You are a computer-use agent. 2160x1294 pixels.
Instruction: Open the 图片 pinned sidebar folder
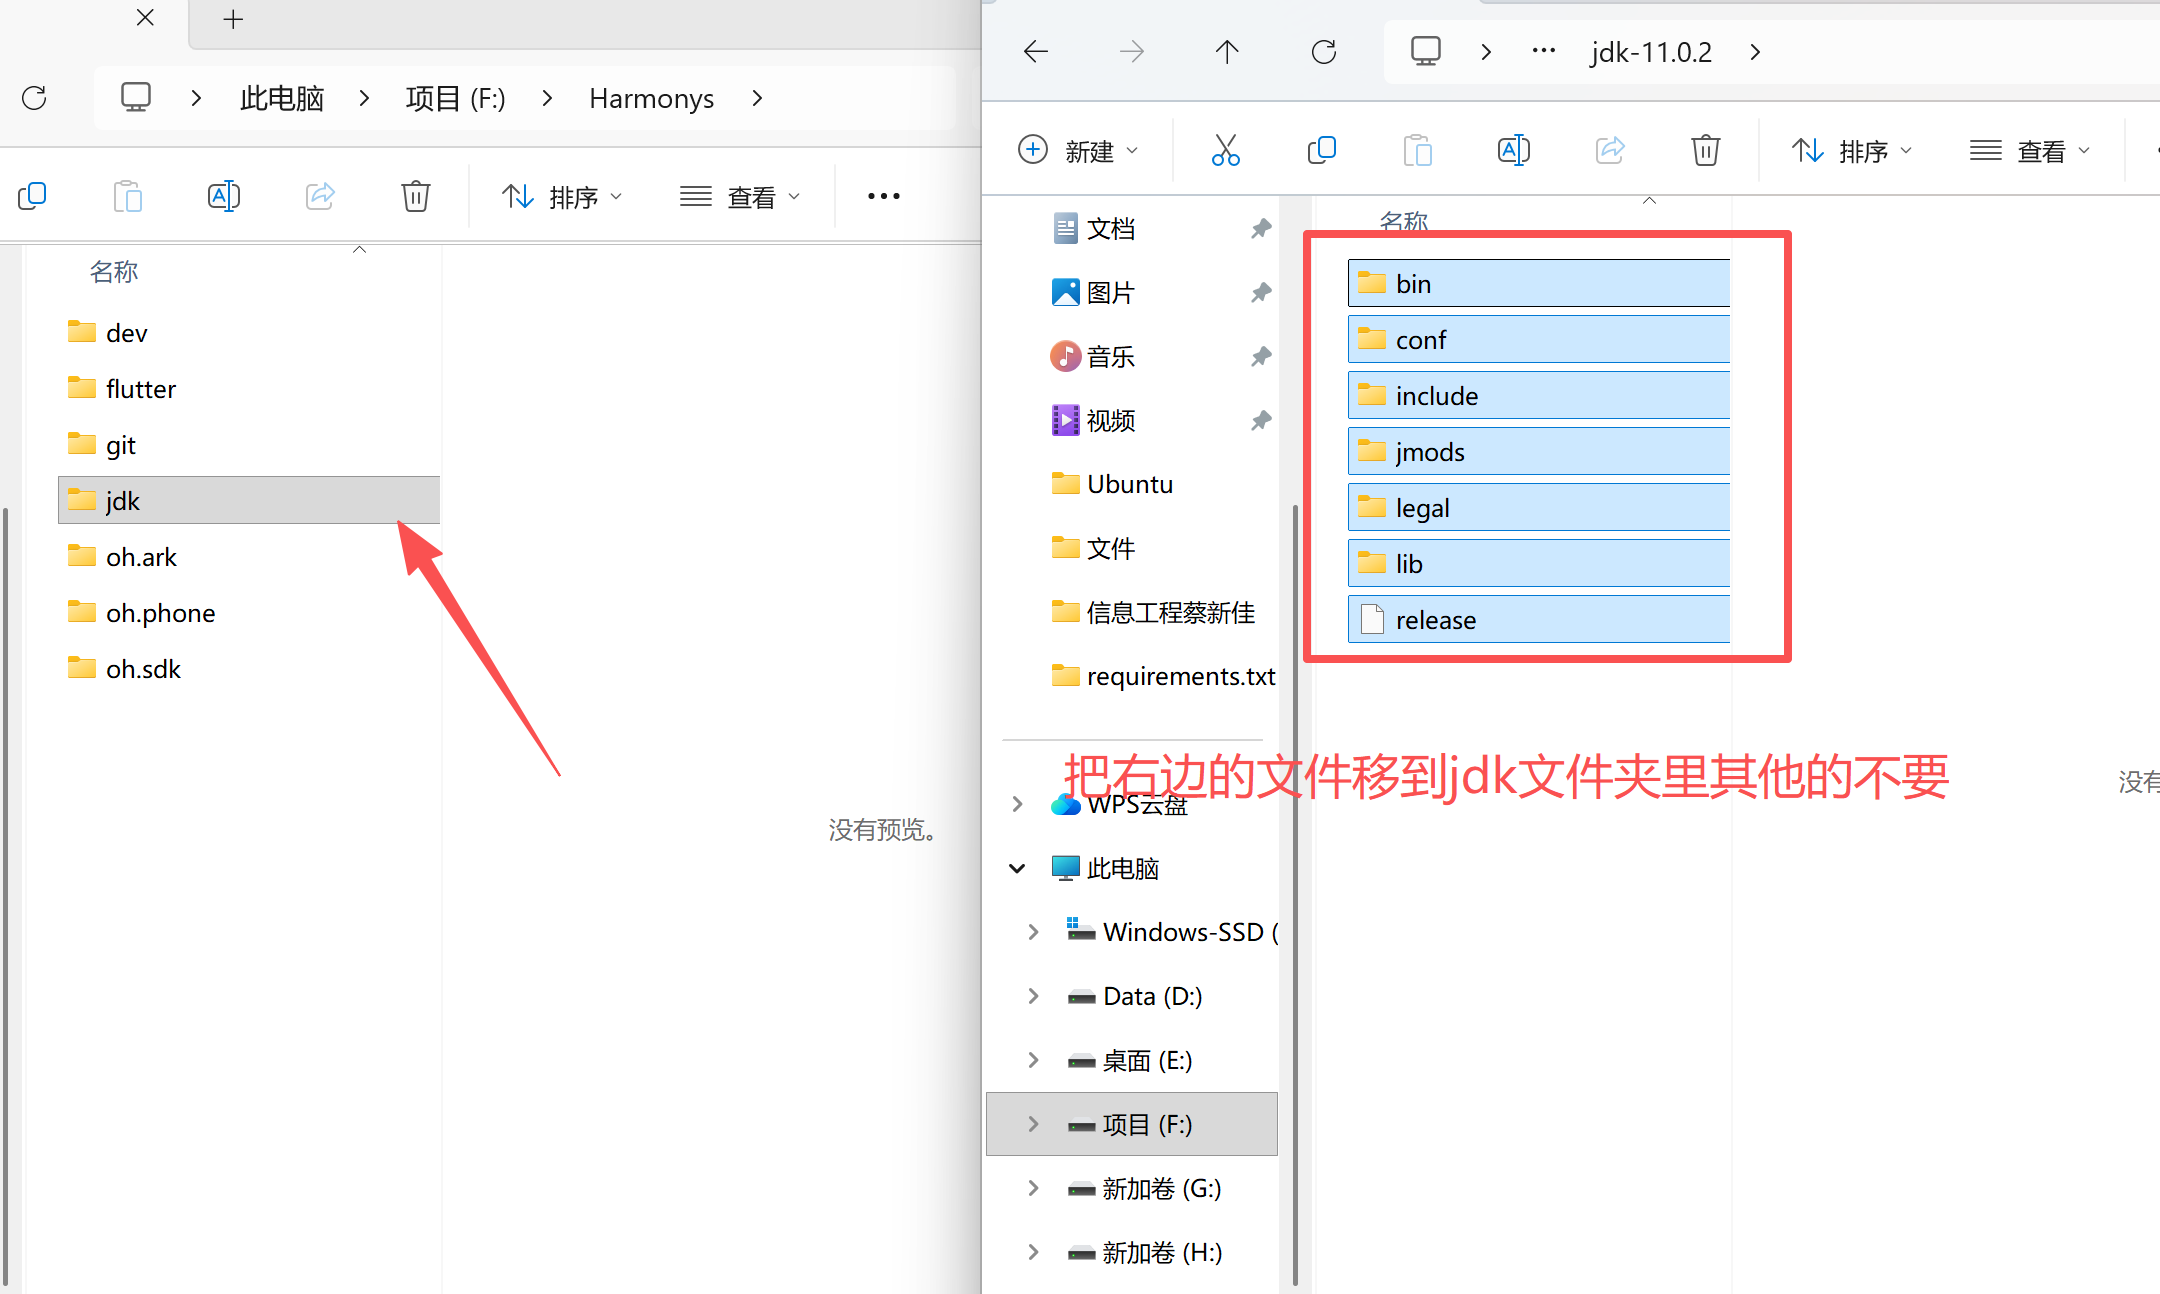click(x=1110, y=293)
